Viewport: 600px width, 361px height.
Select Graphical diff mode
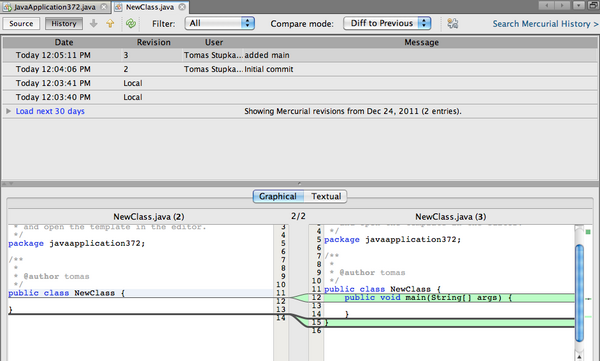(x=278, y=196)
